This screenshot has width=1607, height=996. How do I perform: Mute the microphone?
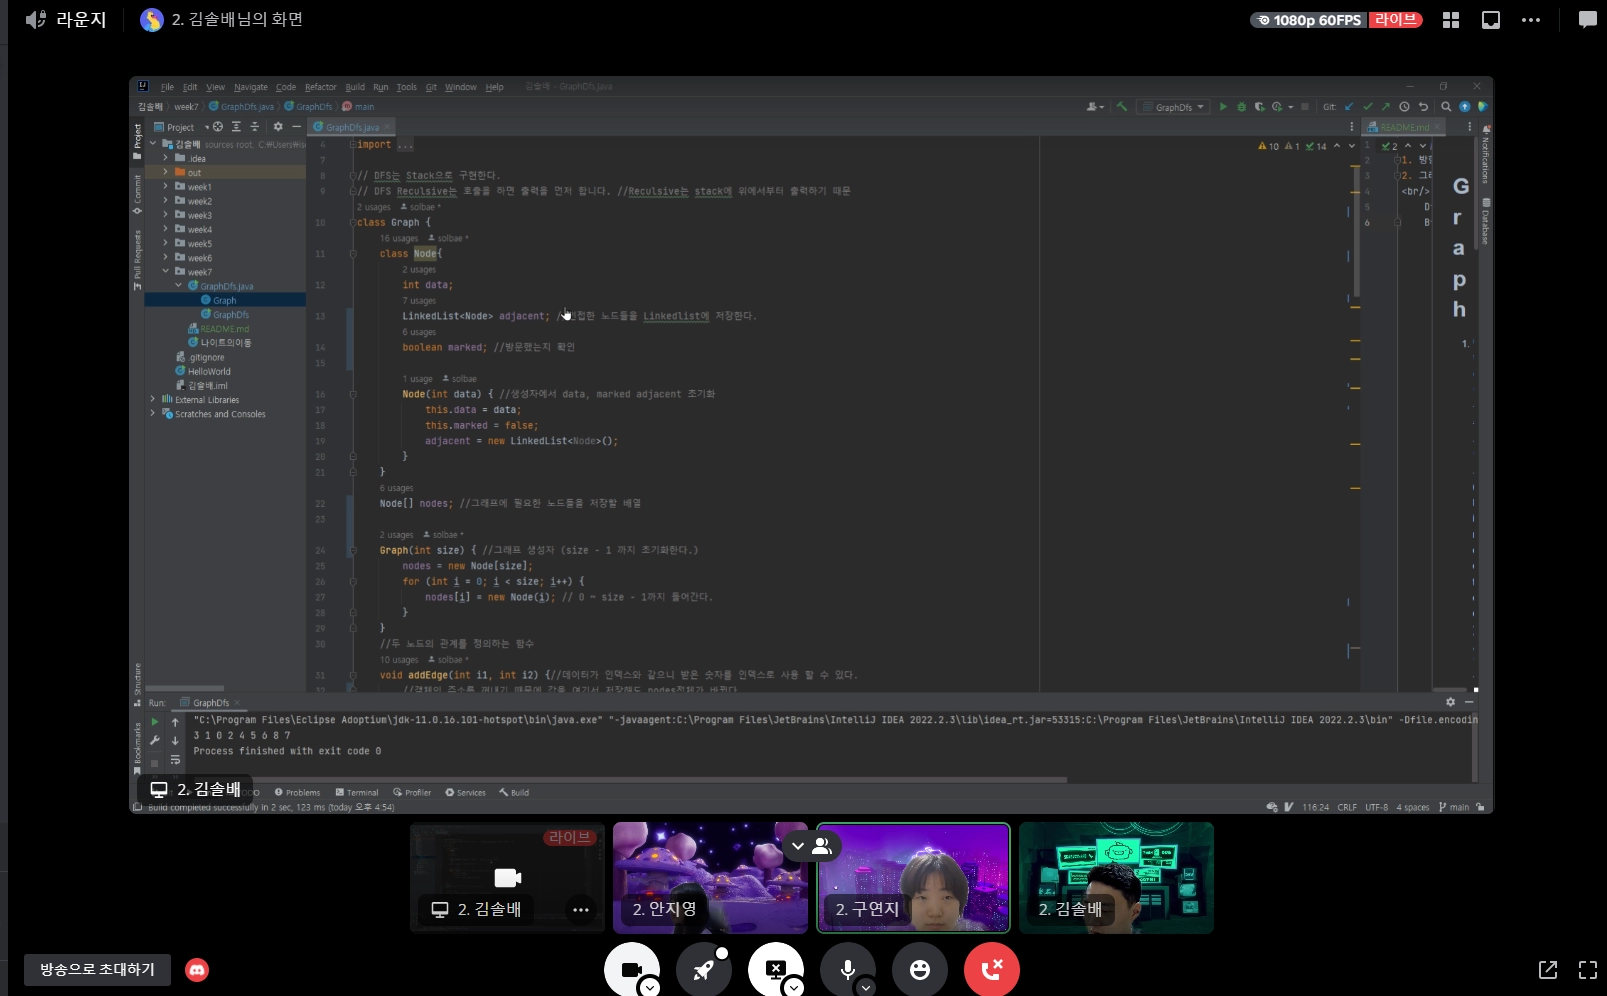[846, 968]
